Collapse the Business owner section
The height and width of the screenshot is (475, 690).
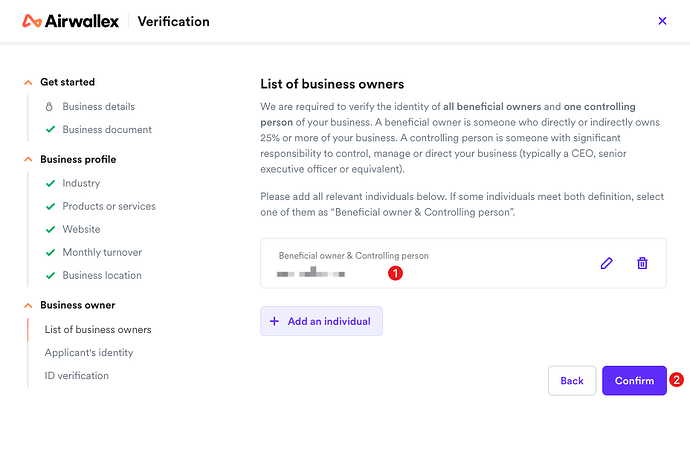pyautogui.click(x=28, y=305)
